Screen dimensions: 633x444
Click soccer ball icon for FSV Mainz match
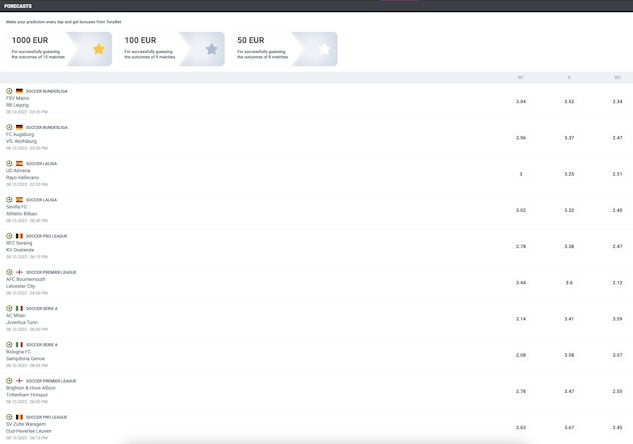click(x=9, y=91)
